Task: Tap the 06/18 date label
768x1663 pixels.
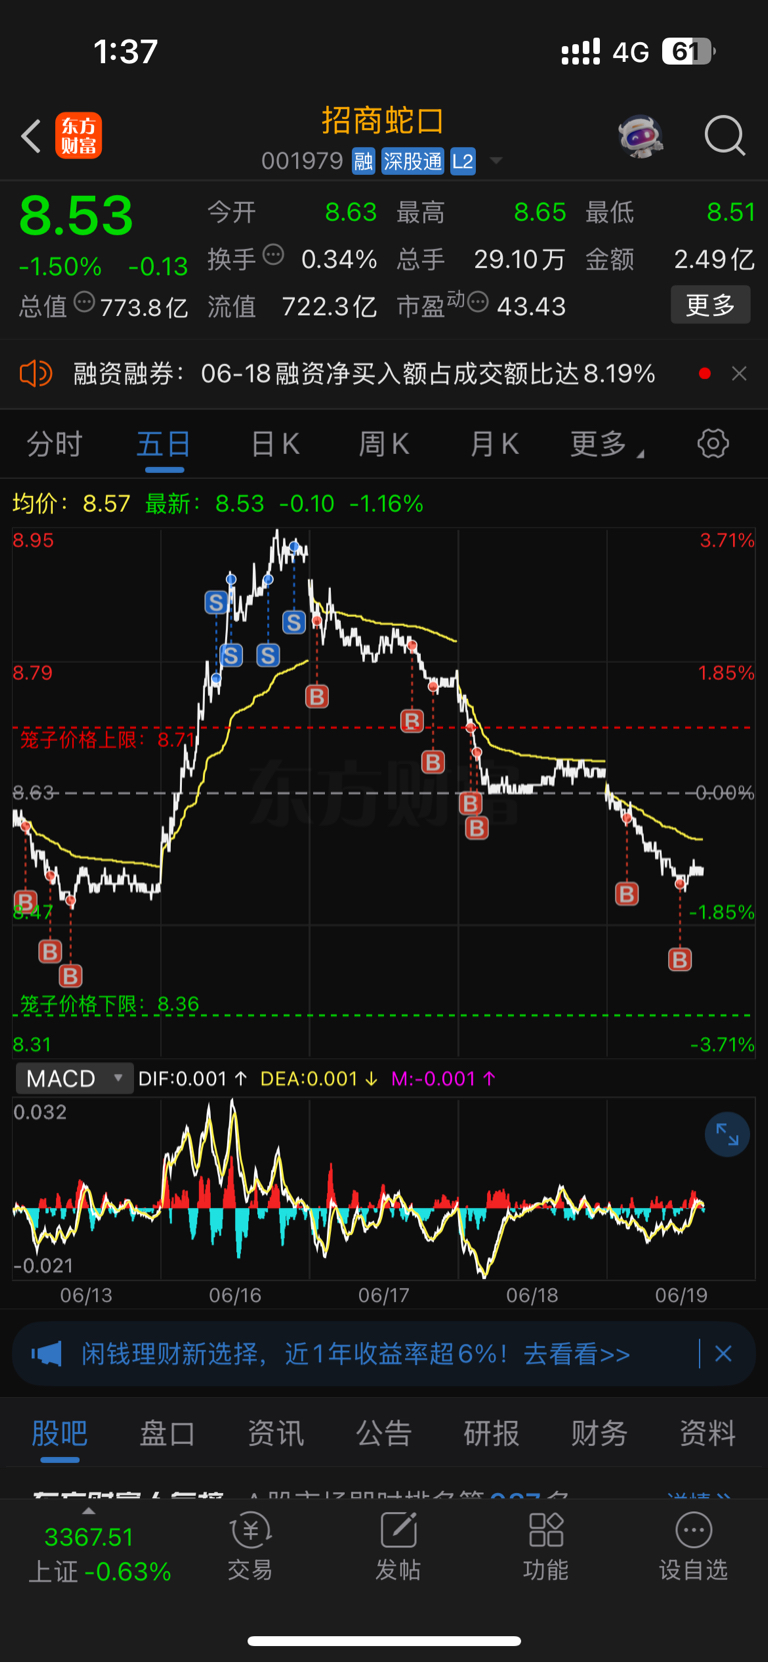Action: (532, 1295)
